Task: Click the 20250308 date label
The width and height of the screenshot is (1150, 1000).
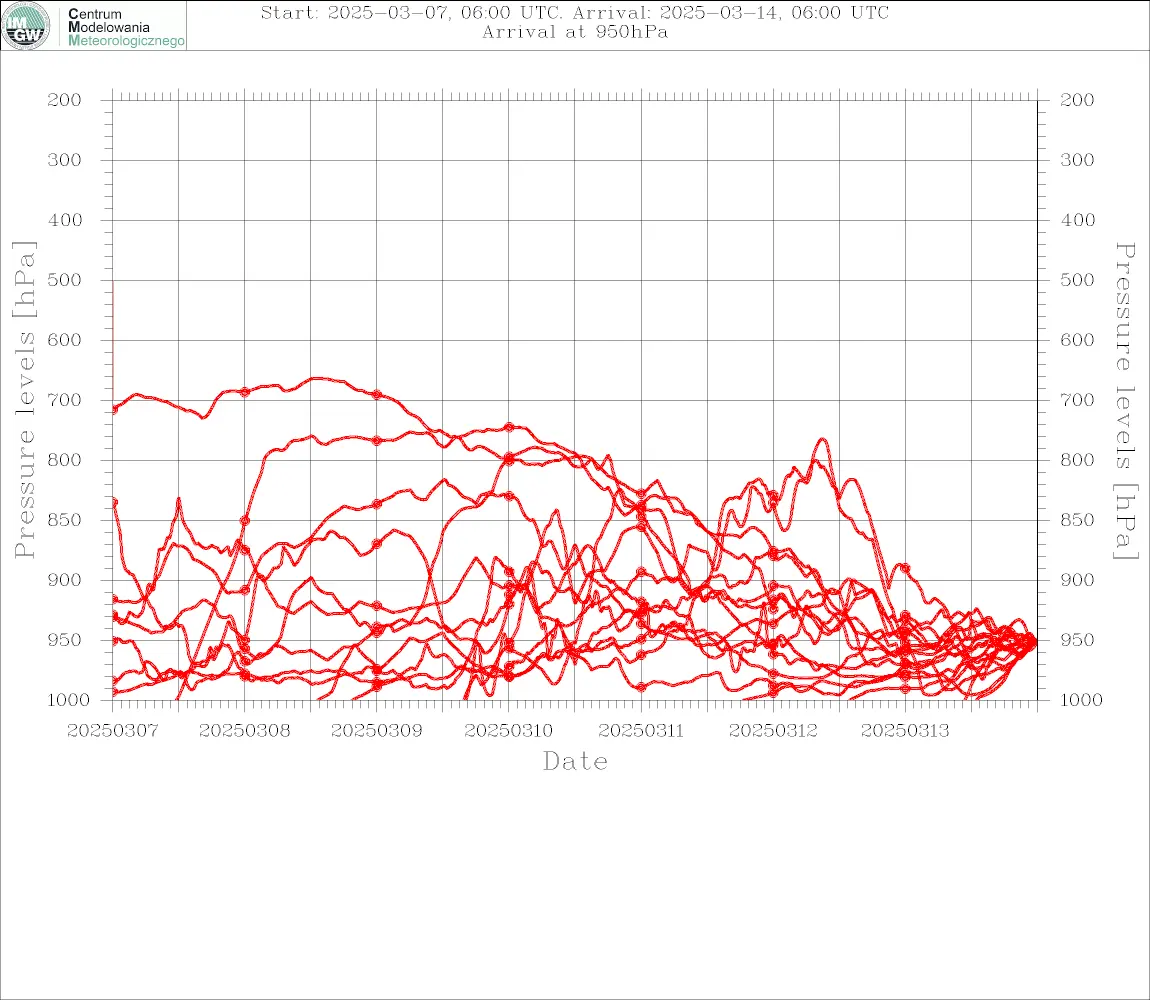Action: tap(244, 731)
